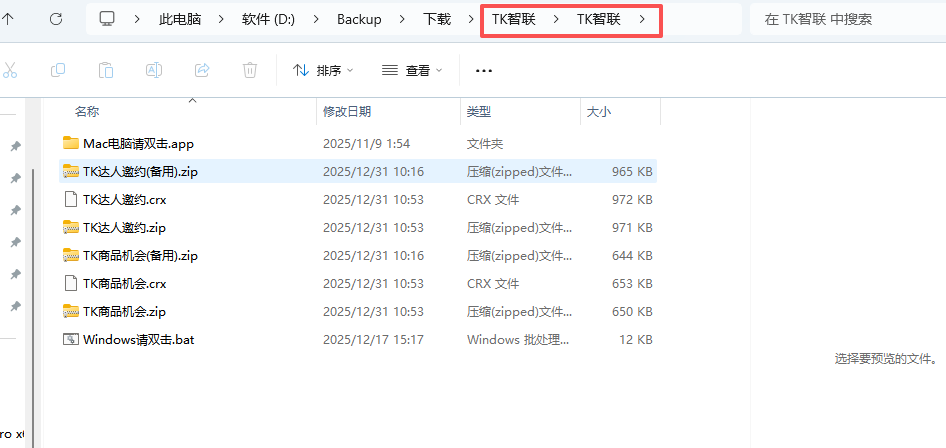
Task: Select the TK商品机会.crx file
Action: point(124,283)
